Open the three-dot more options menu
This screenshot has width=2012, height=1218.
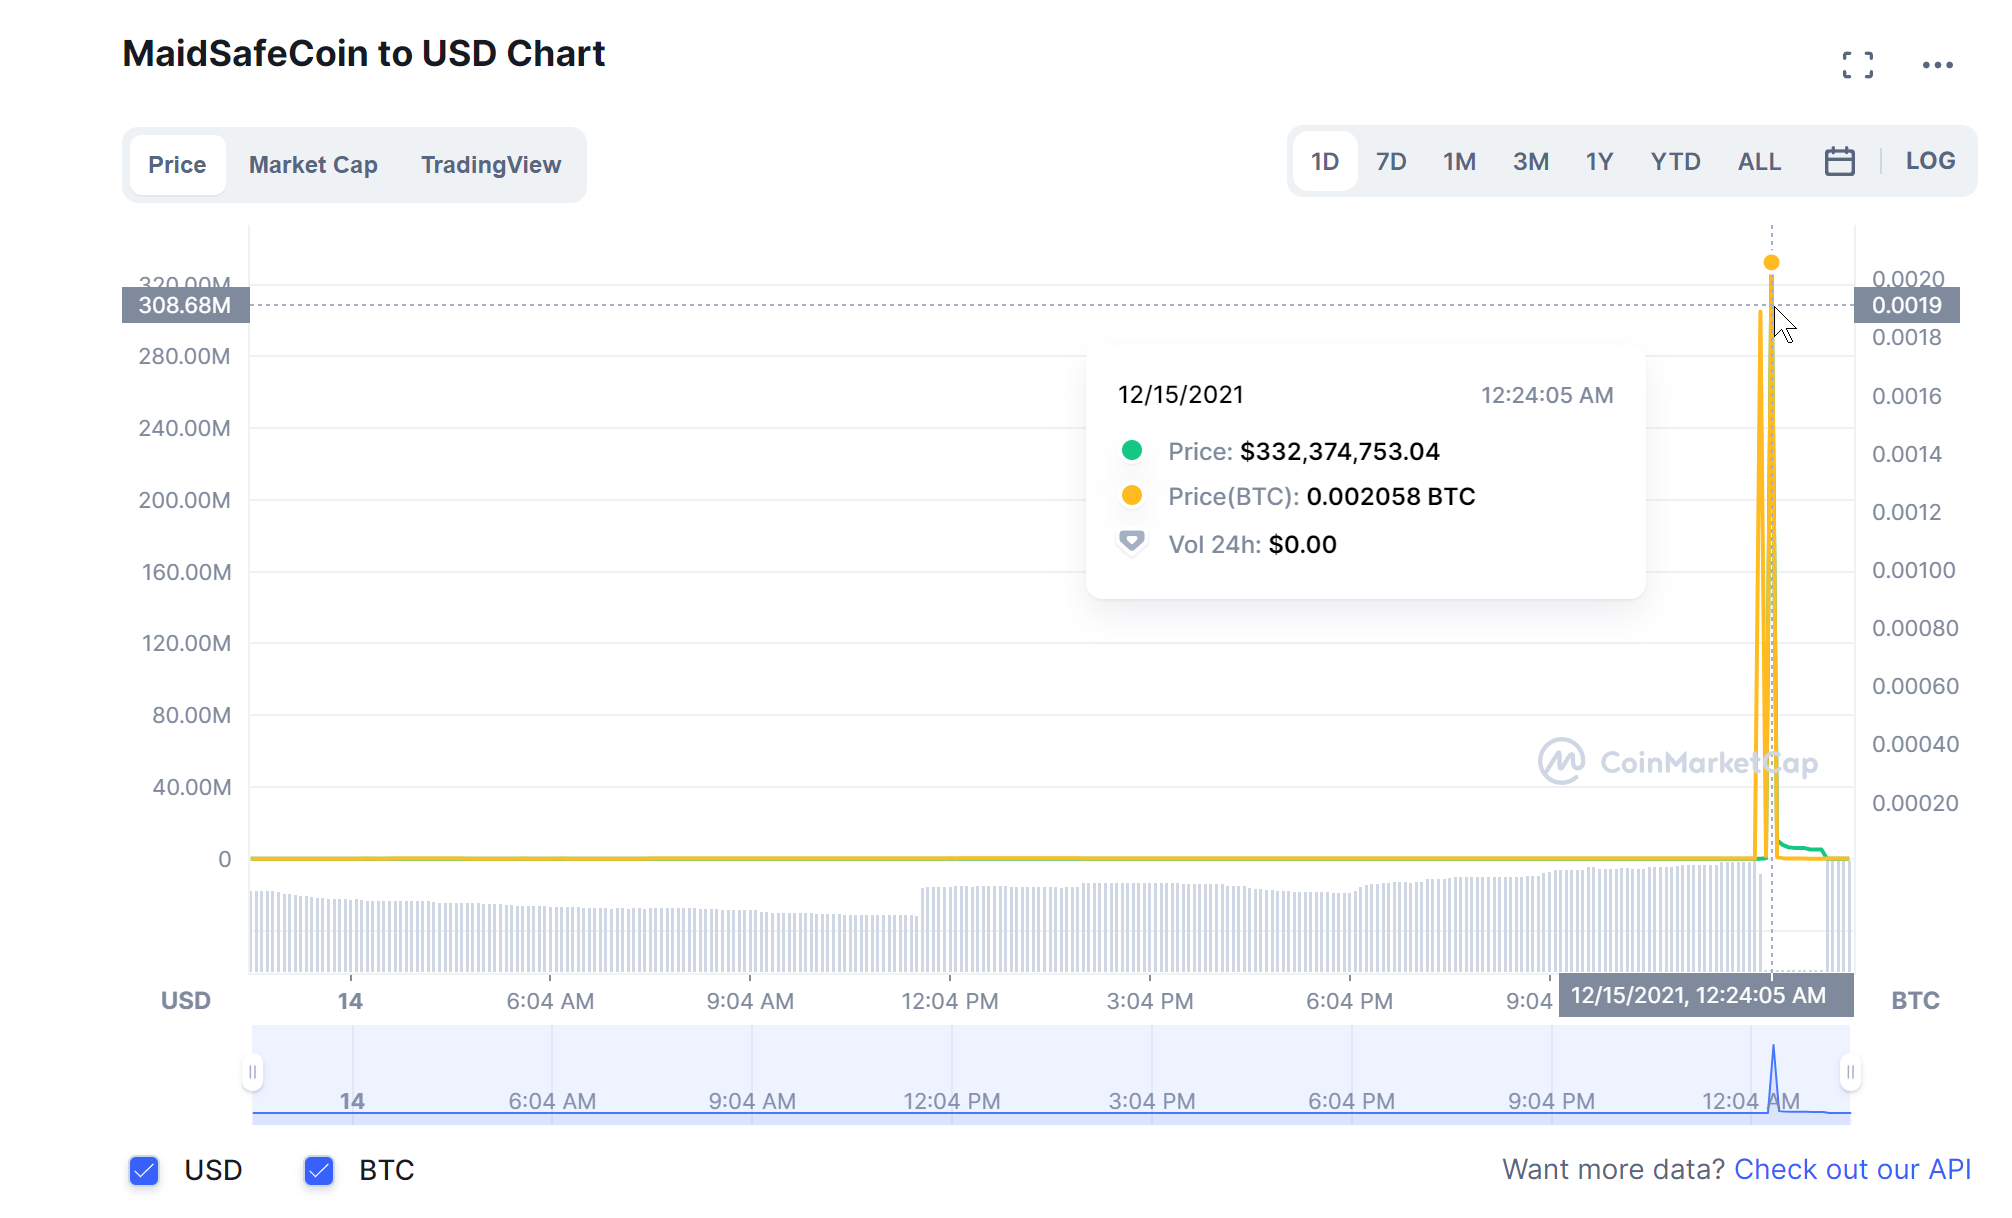[x=1937, y=65]
